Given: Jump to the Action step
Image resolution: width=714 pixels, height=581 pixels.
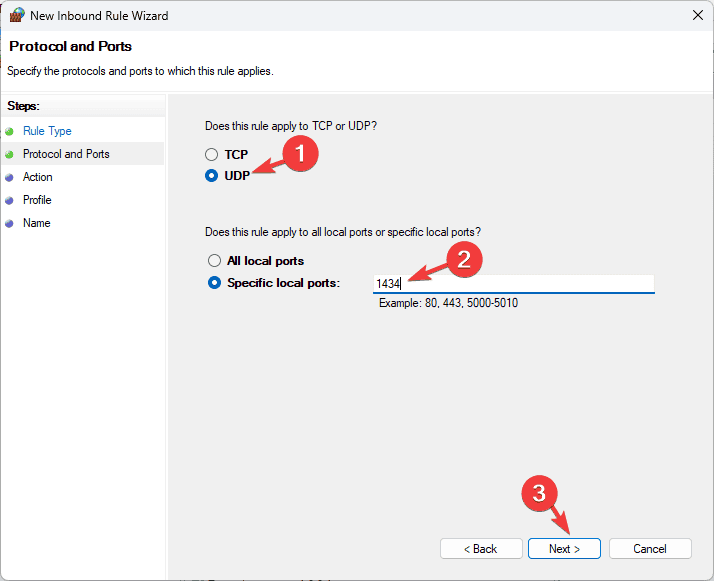Looking at the screenshot, I should 38,177.
